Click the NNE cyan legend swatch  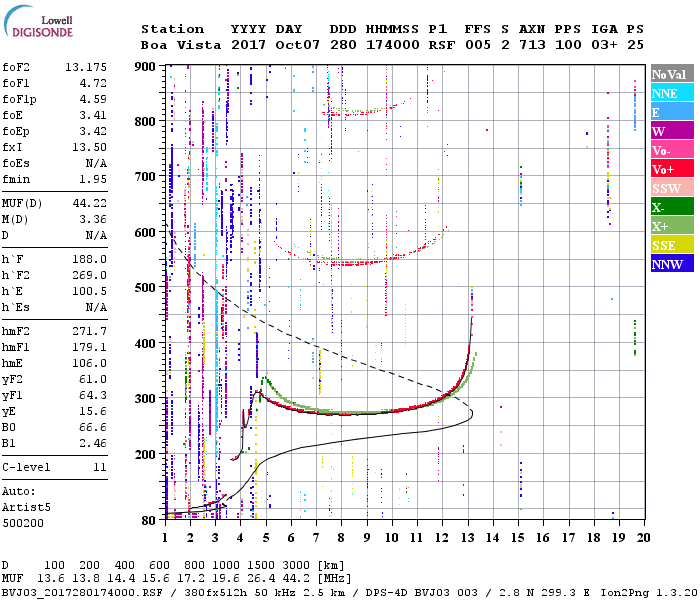[671, 93]
